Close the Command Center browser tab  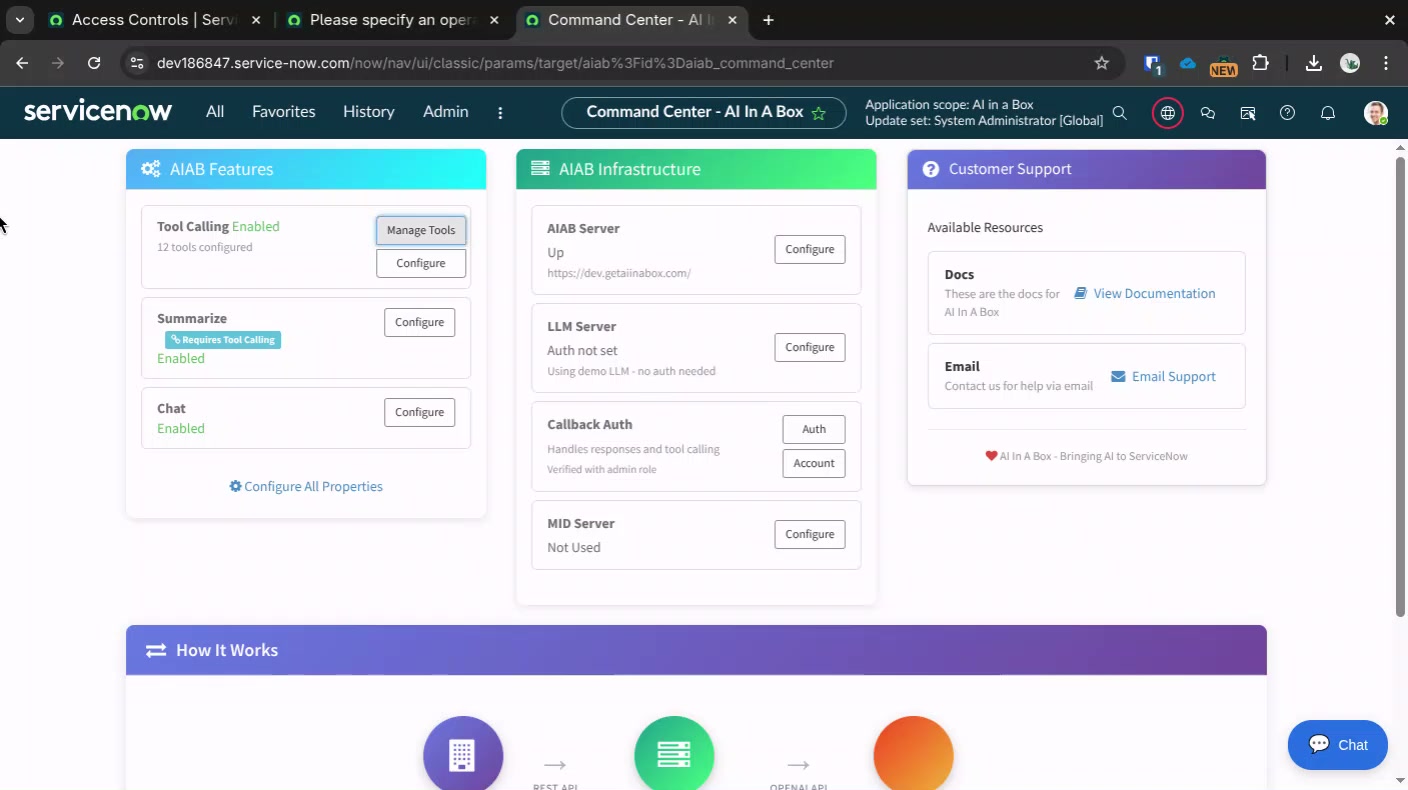tap(731, 20)
